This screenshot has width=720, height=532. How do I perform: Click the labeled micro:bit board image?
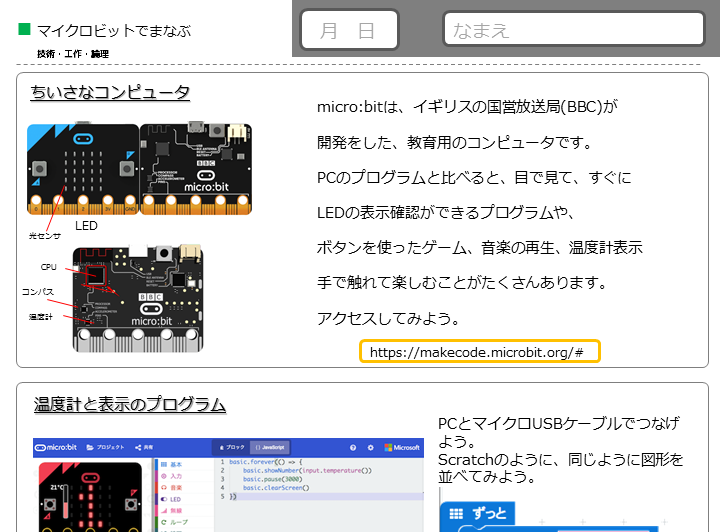138,298
